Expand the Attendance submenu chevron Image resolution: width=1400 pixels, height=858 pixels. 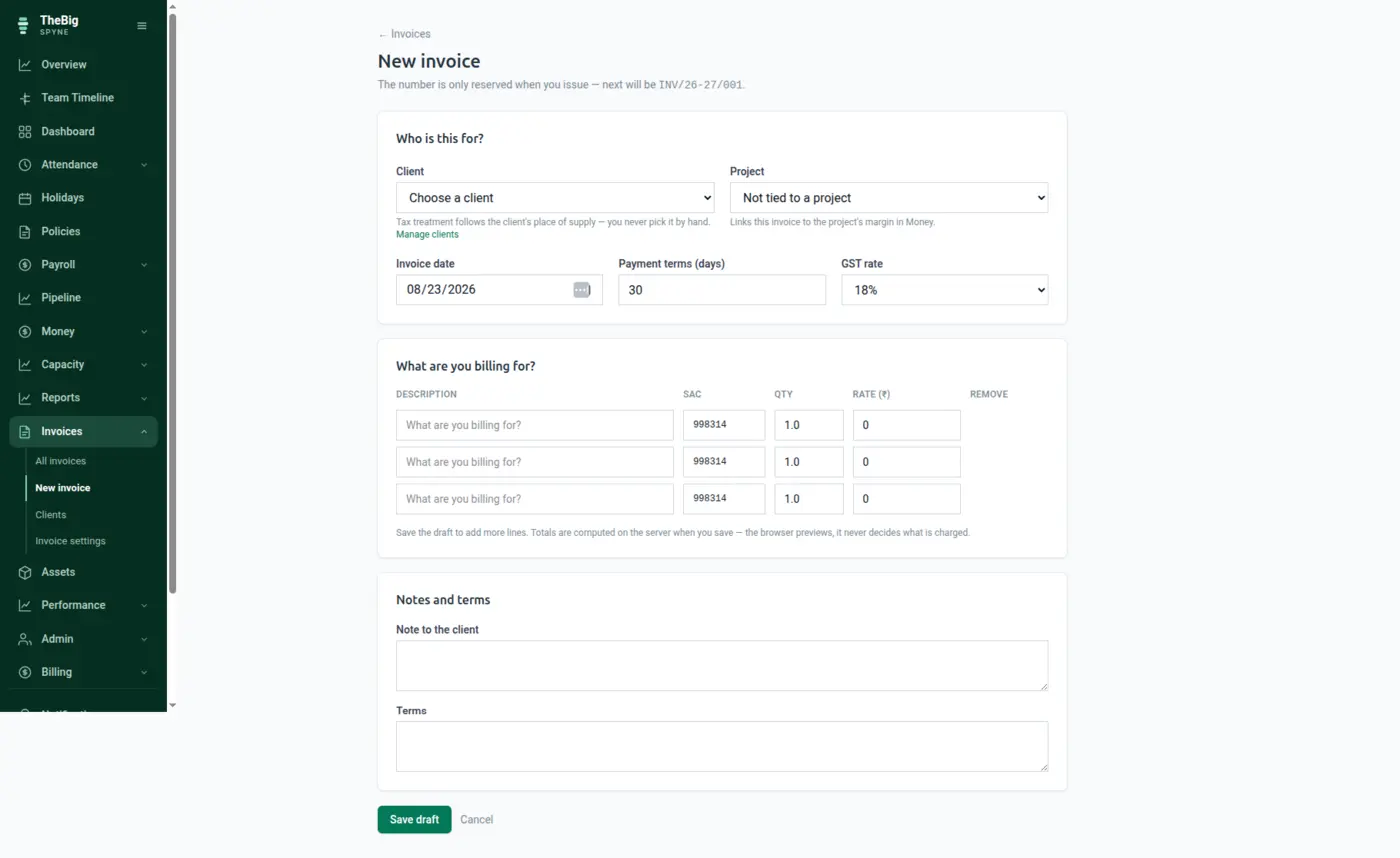pyautogui.click(x=144, y=165)
